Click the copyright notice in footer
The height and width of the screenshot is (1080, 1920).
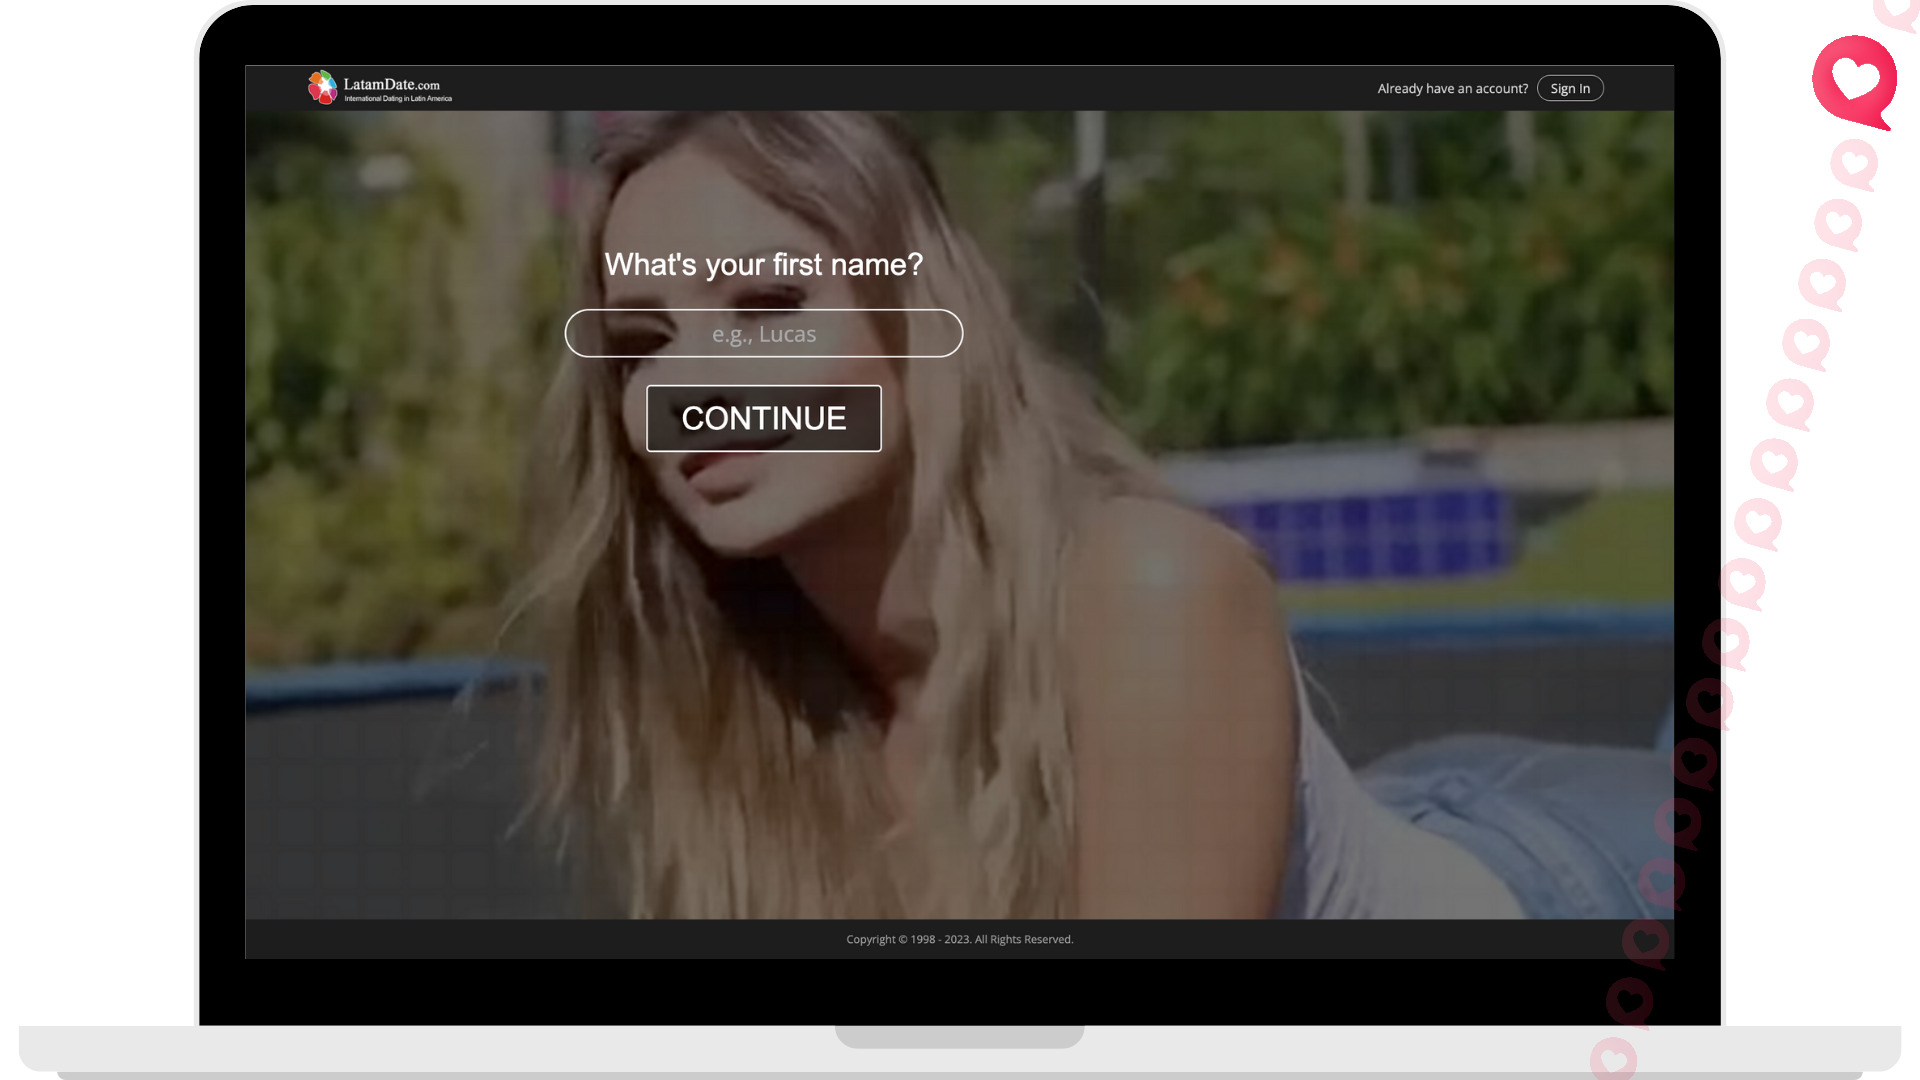click(x=959, y=939)
